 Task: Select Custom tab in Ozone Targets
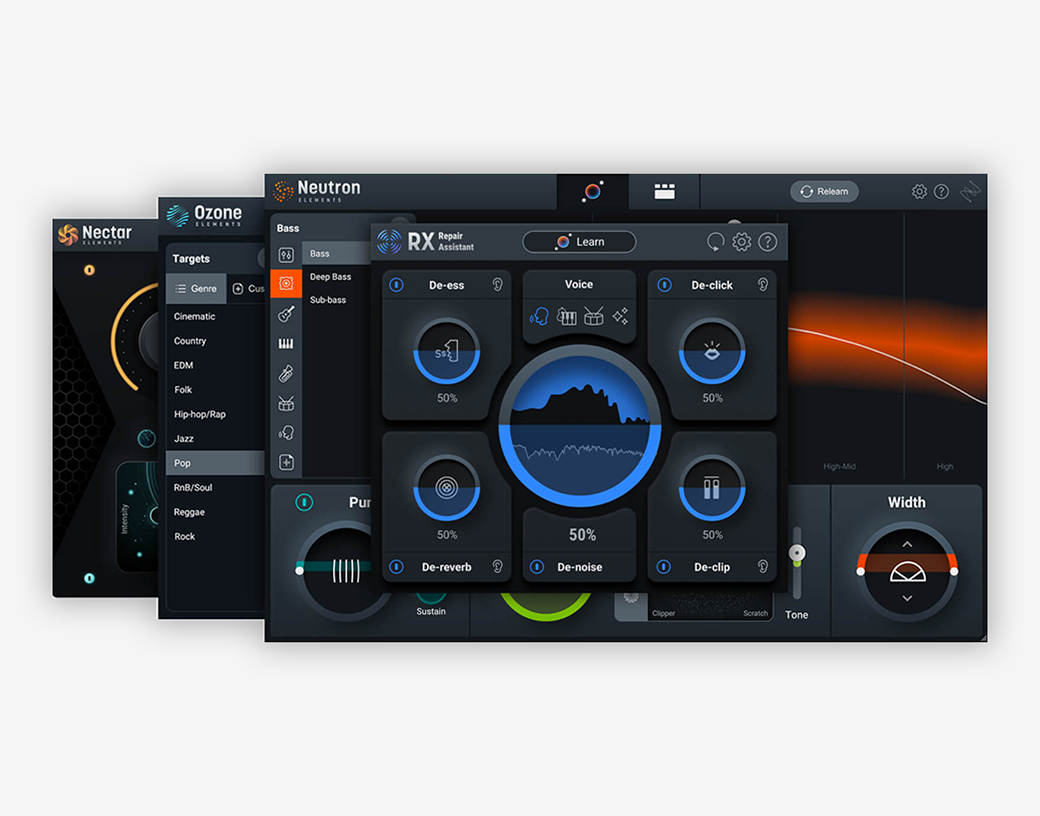point(247,289)
